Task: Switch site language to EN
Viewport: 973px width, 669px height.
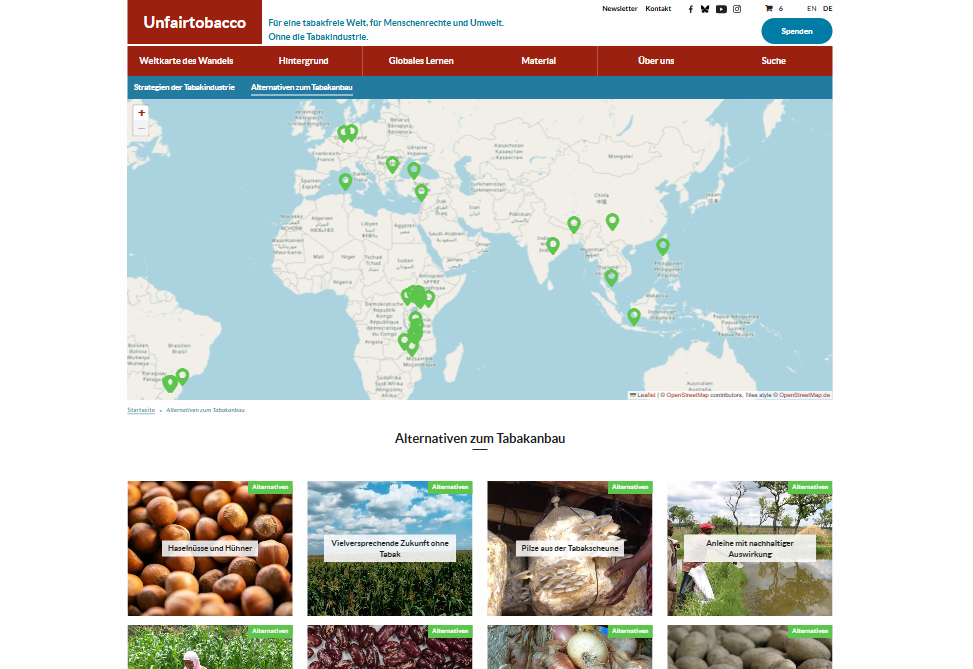Action: coord(812,9)
